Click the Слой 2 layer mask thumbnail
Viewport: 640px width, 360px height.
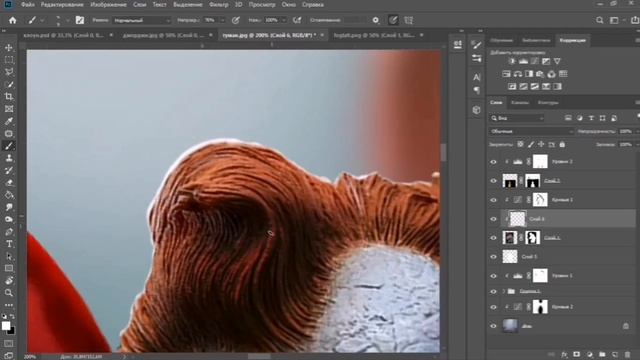(532, 180)
